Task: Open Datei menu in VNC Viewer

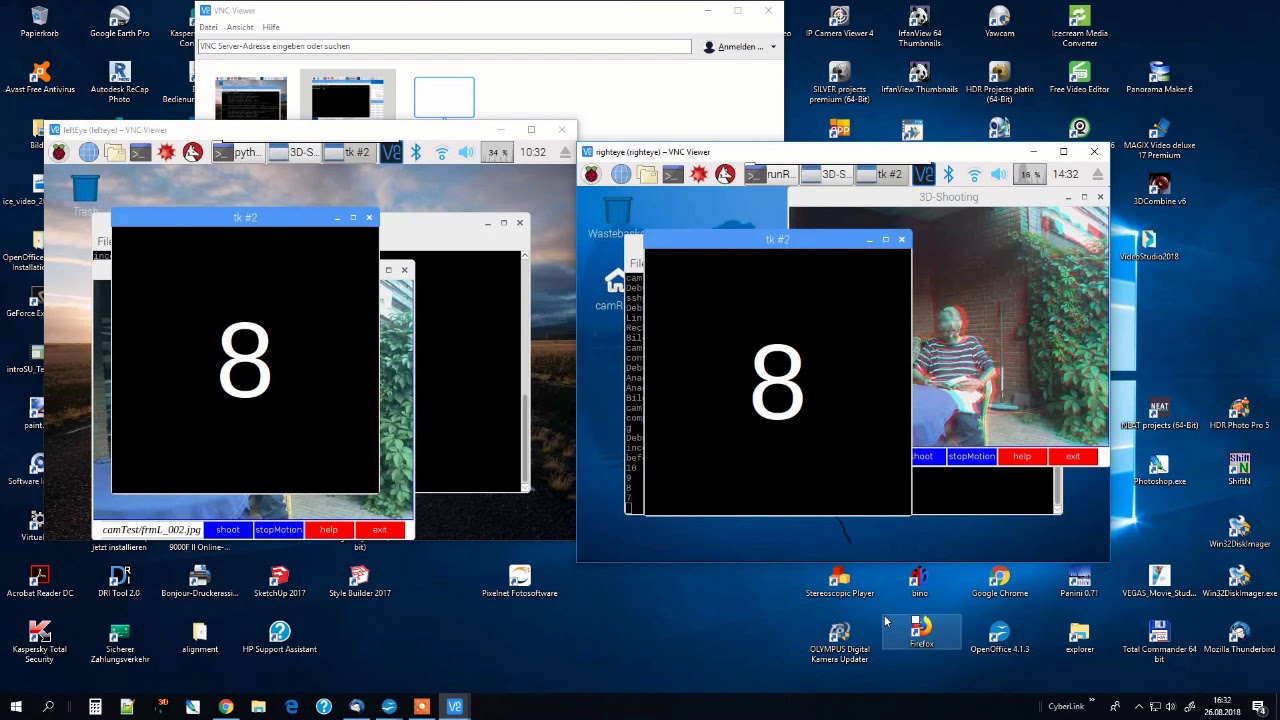Action: click(x=208, y=27)
